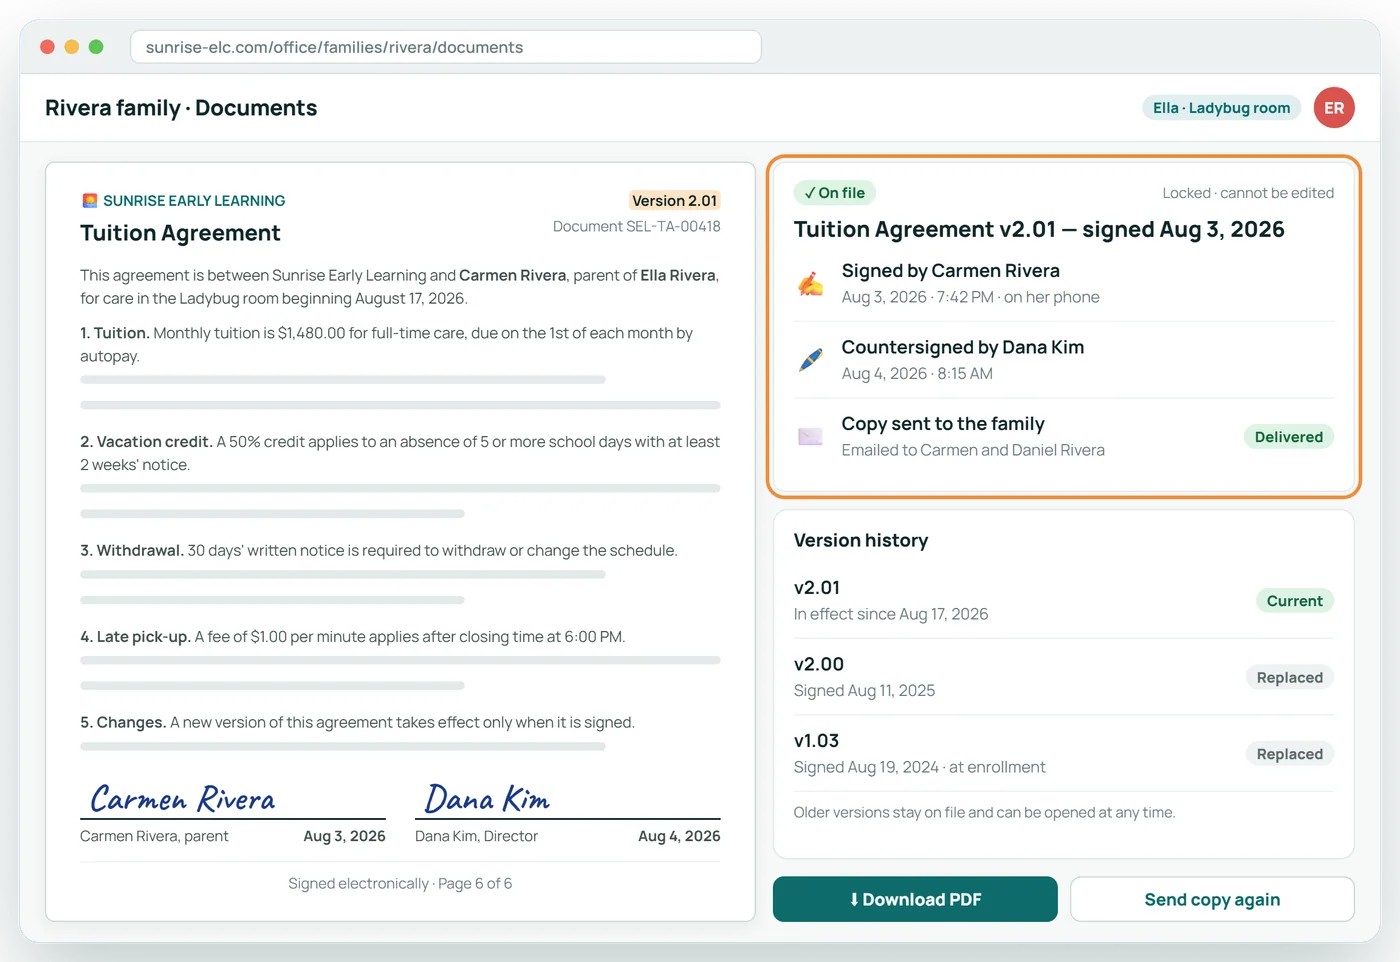This screenshot has height=962, width=1400.
Task: Open version v1.03 signed at enrollment
Action: [1064, 753]
